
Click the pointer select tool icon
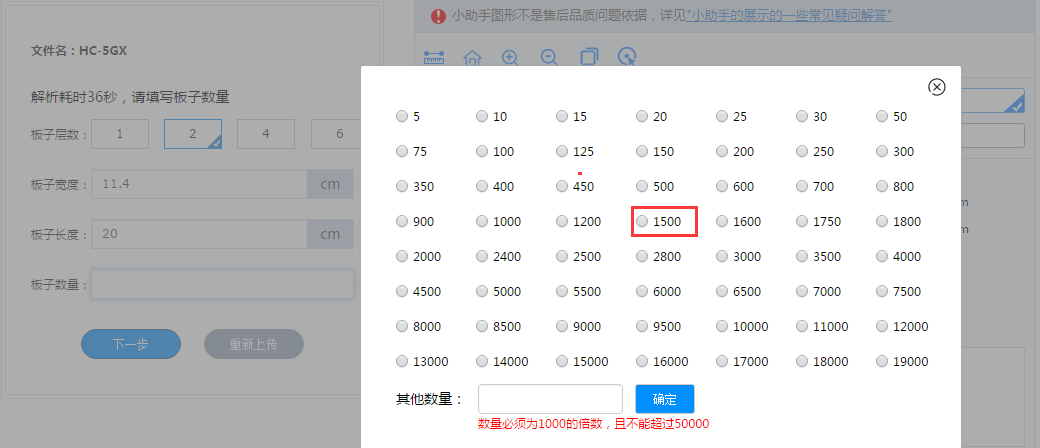pyautogui.click(x=627, y=57)
